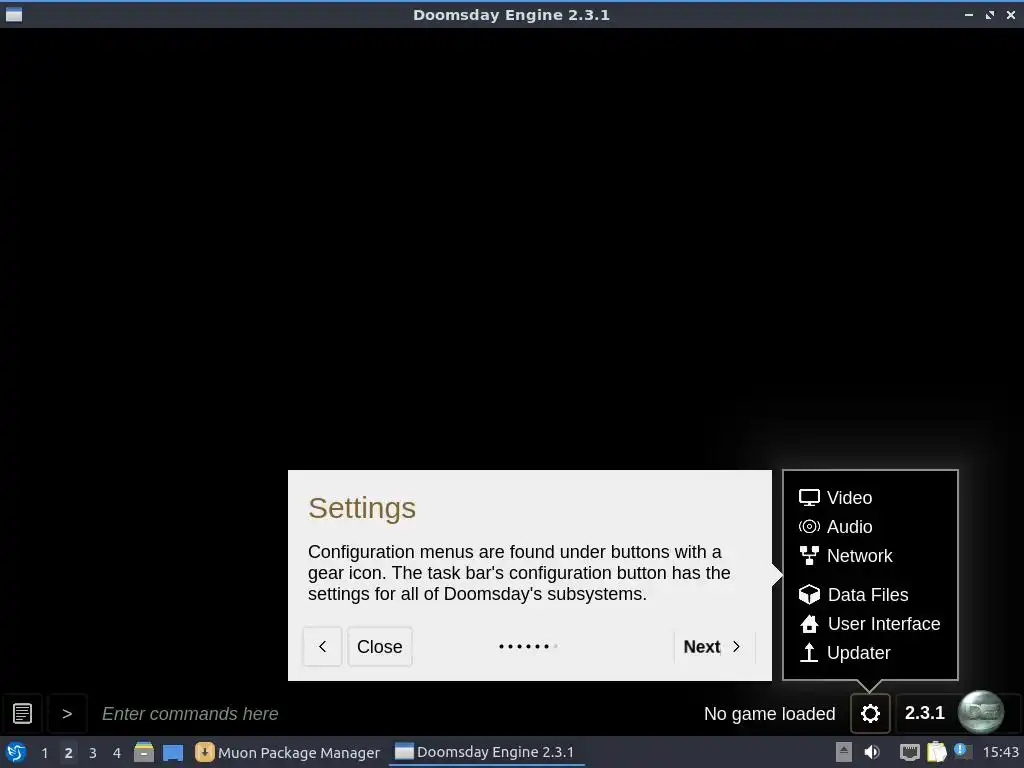
Task: Click the gear configuration button
Action: tap(870, 713)
